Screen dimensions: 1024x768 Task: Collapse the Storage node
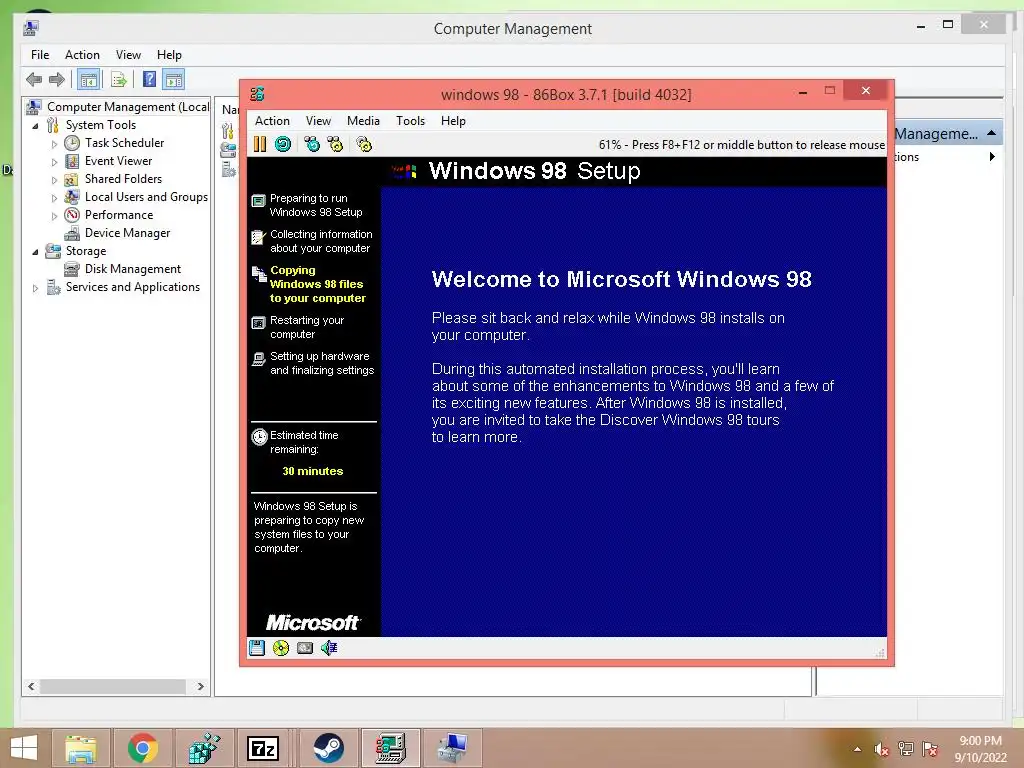point(35,252)
